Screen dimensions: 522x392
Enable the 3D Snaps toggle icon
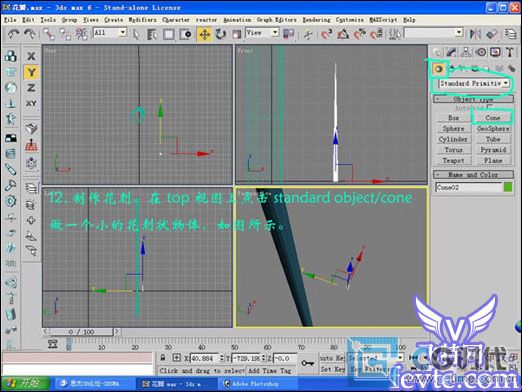[x=326, y=34]
